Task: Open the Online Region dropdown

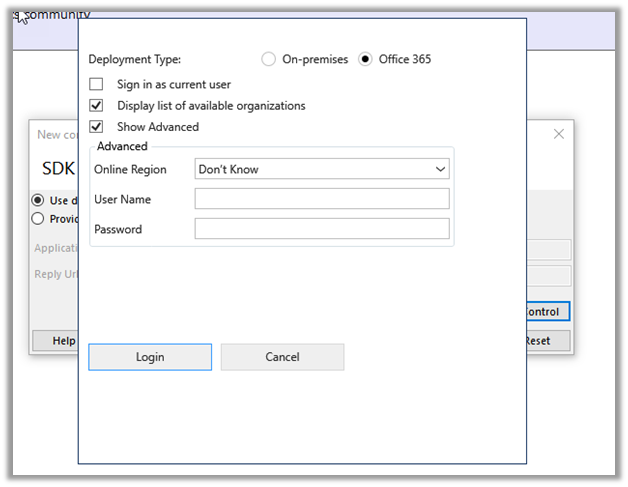Action: (321, 170)
